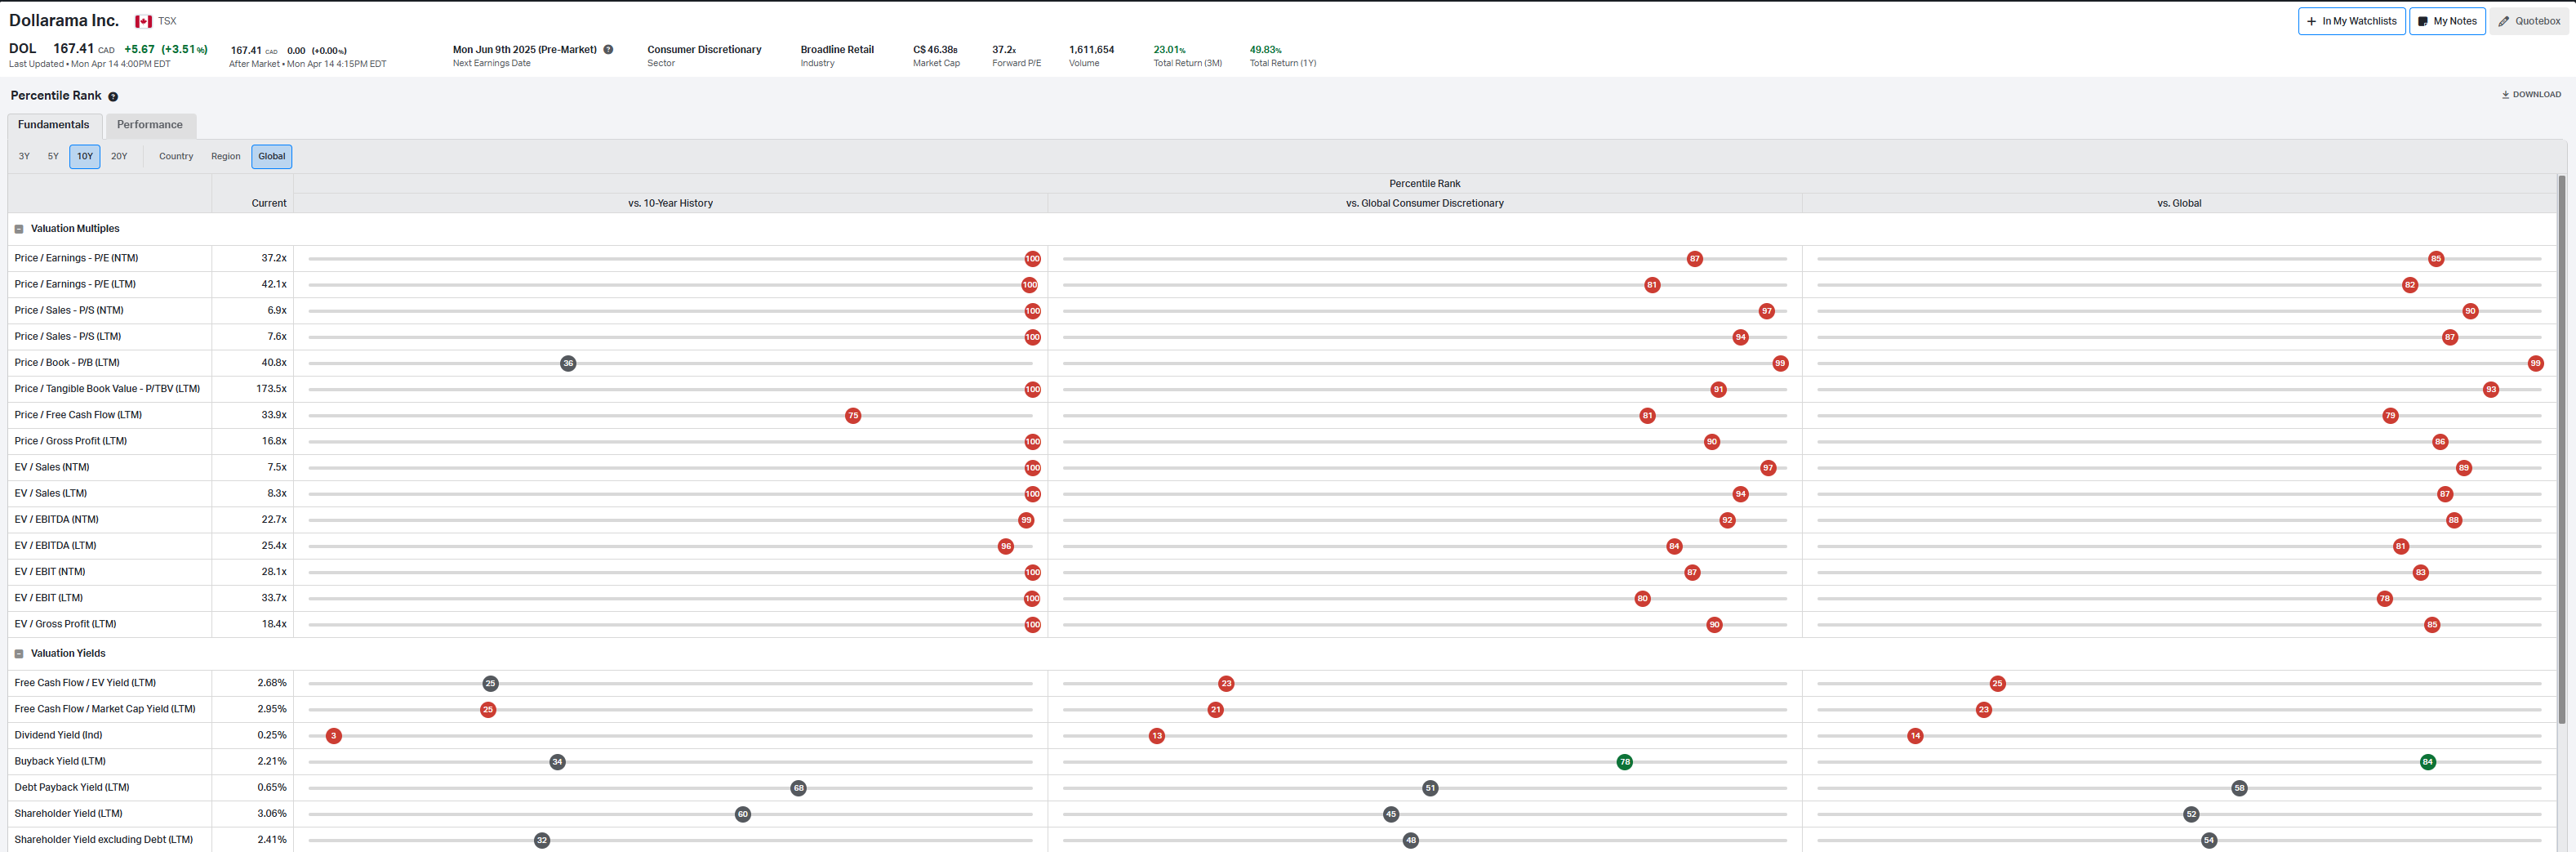Click the DOWNLOAD link
2576x852 pixels.
(x=2531, y=95)
